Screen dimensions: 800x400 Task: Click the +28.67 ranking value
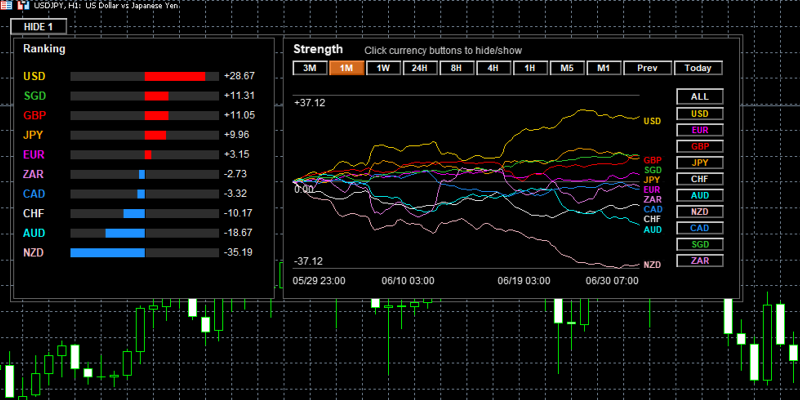239,77
